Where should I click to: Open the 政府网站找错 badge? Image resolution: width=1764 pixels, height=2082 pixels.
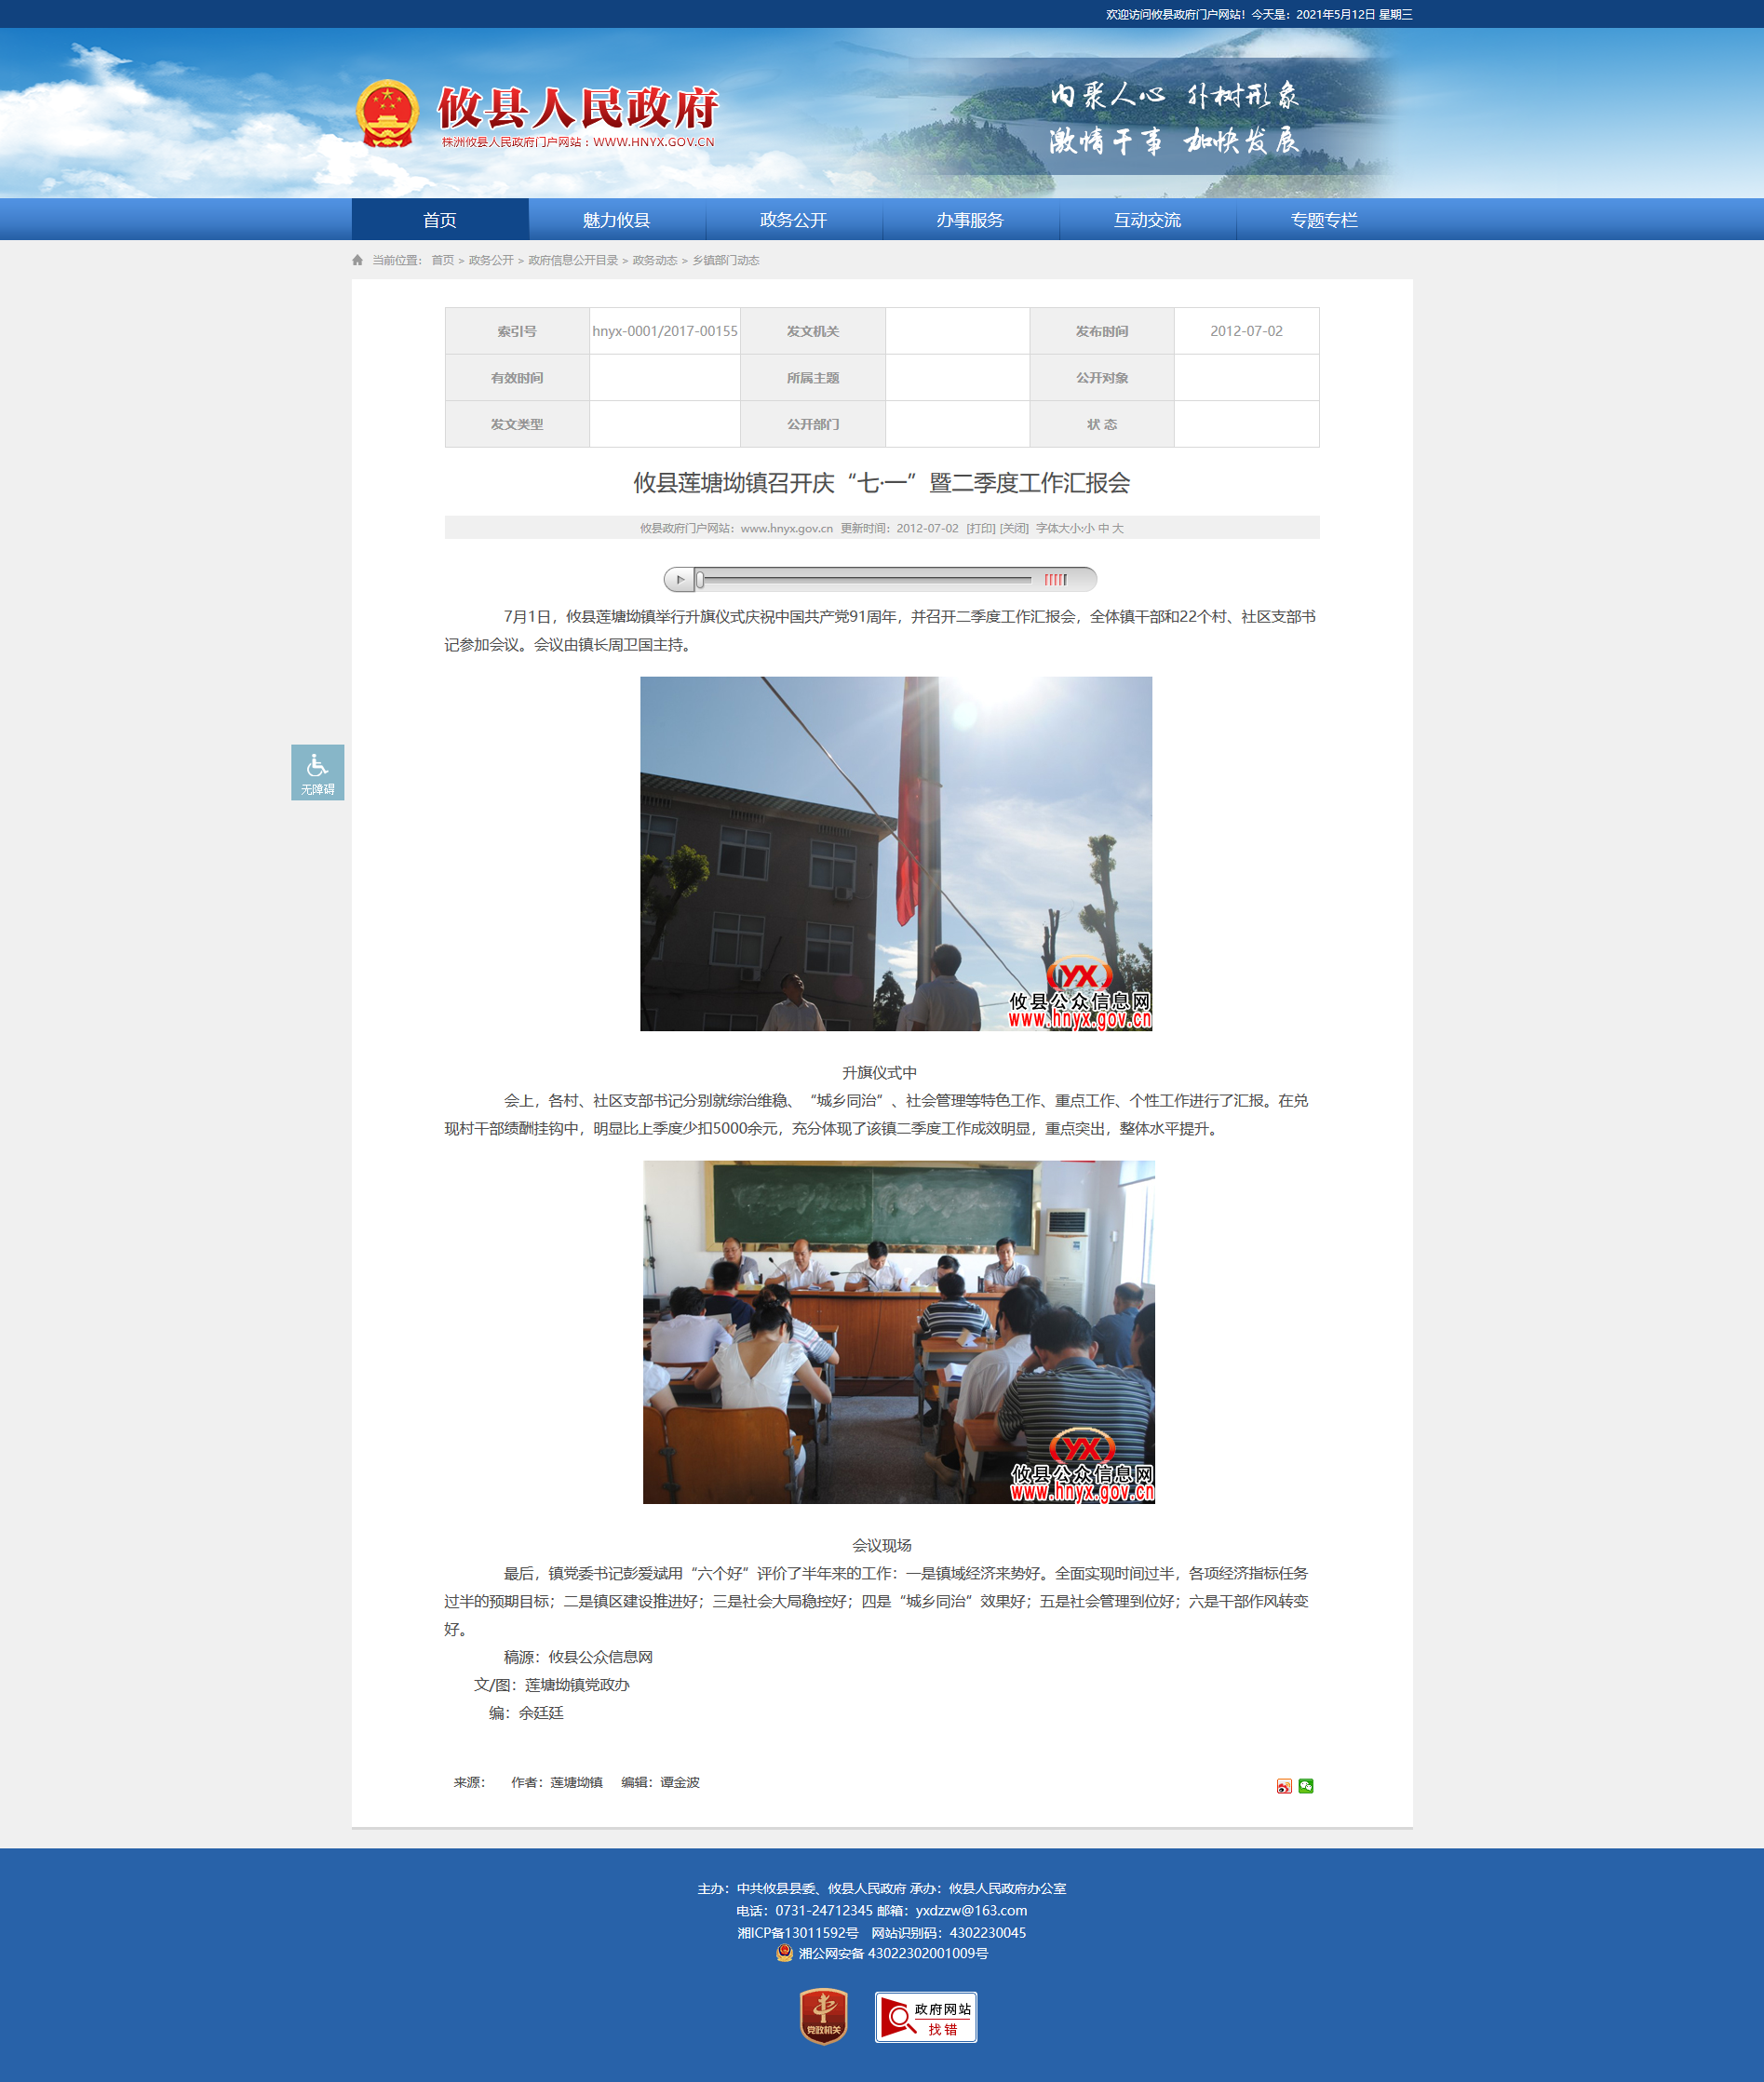pos(926,2017)
